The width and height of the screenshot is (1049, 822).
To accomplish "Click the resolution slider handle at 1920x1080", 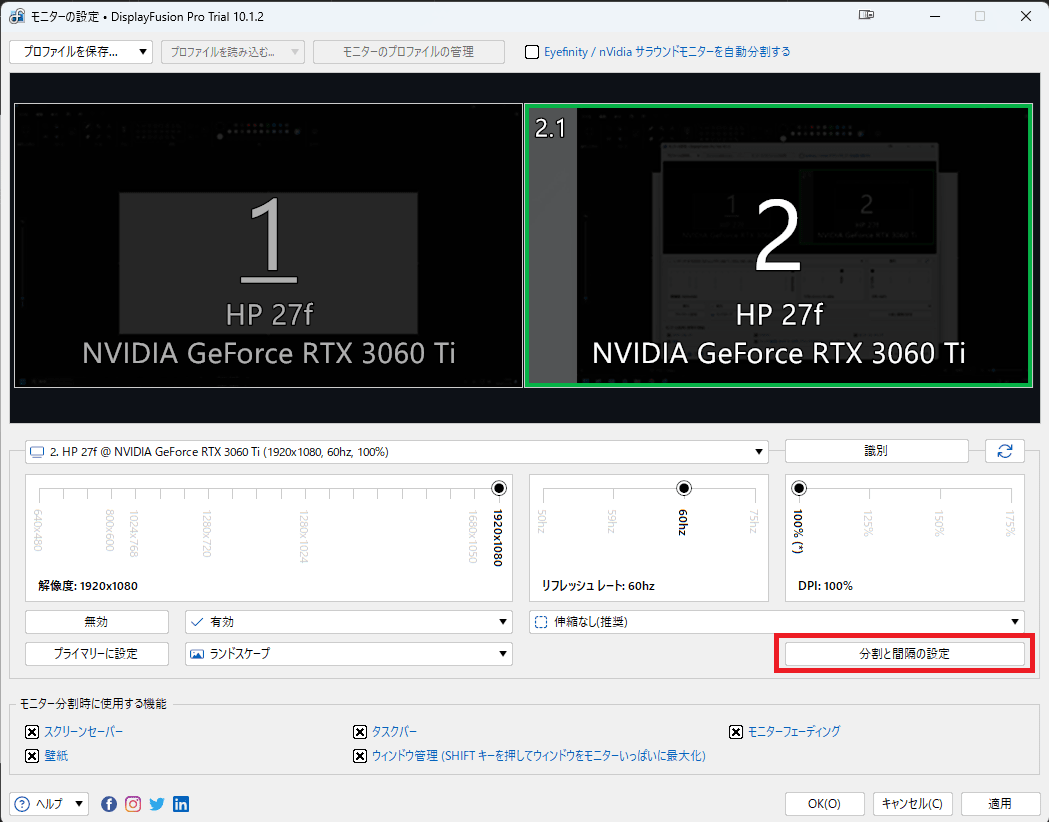I will pos(498,488).
